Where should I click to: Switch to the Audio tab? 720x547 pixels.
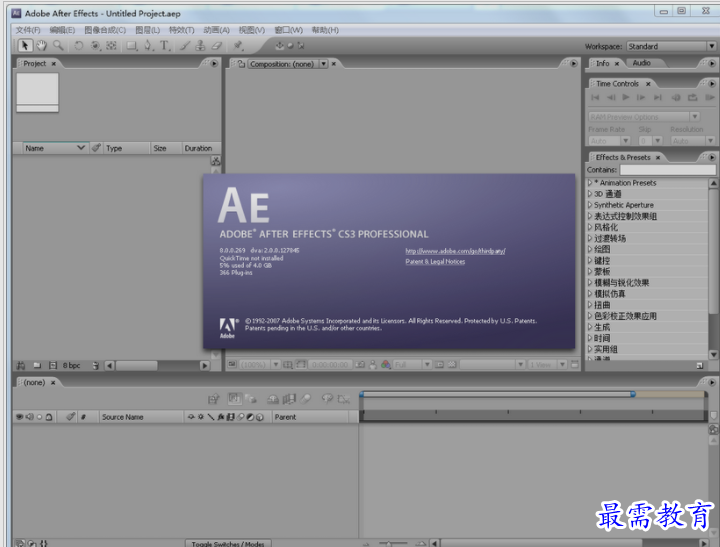641,63
